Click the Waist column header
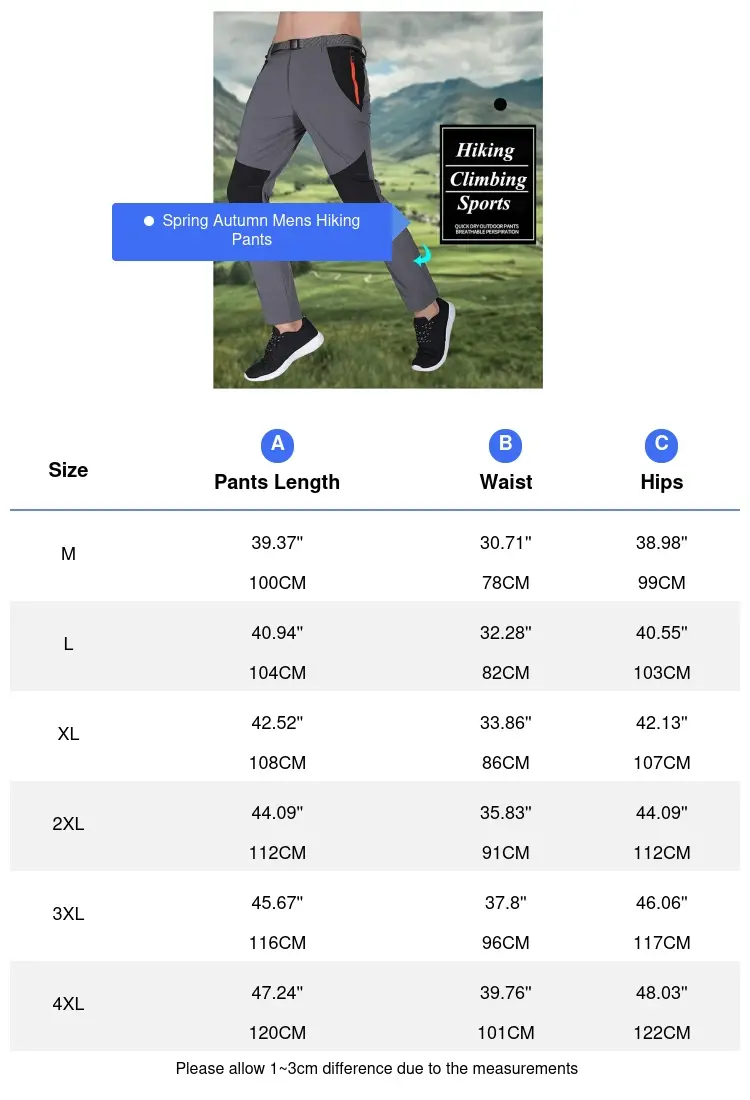The image size is (750, 1100). coord(506,482)
